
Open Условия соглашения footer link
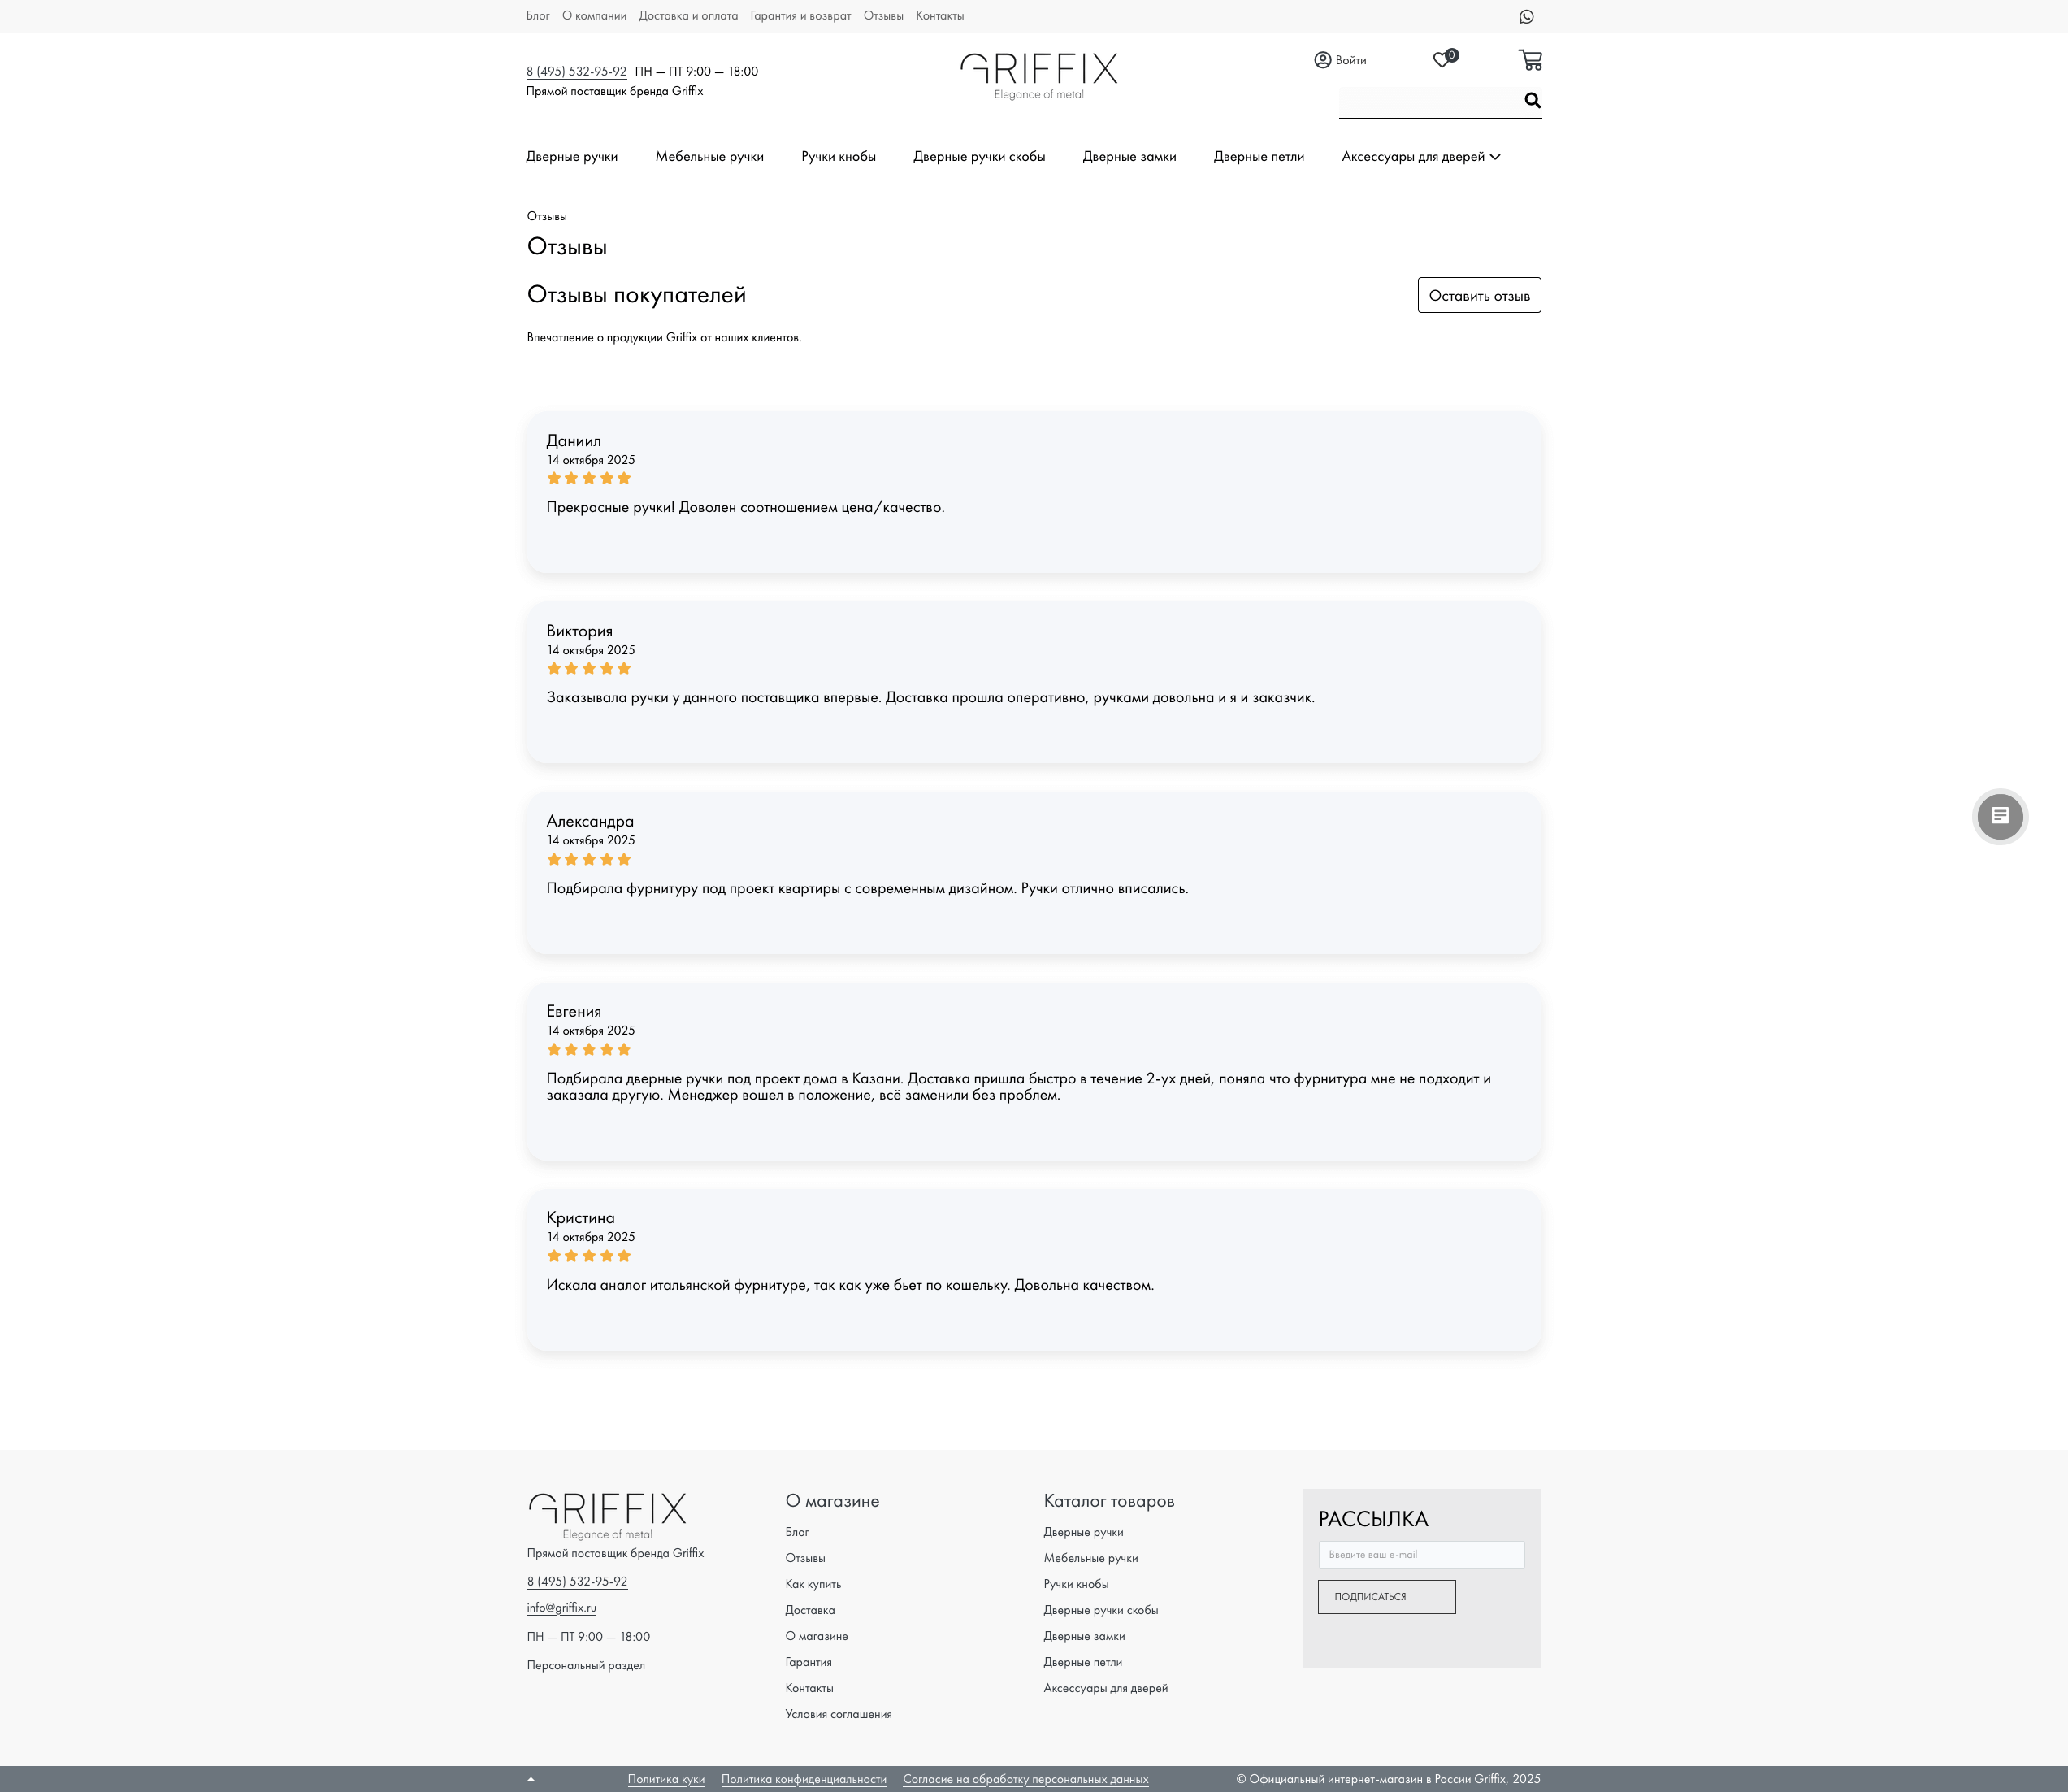coord(838,1714)
